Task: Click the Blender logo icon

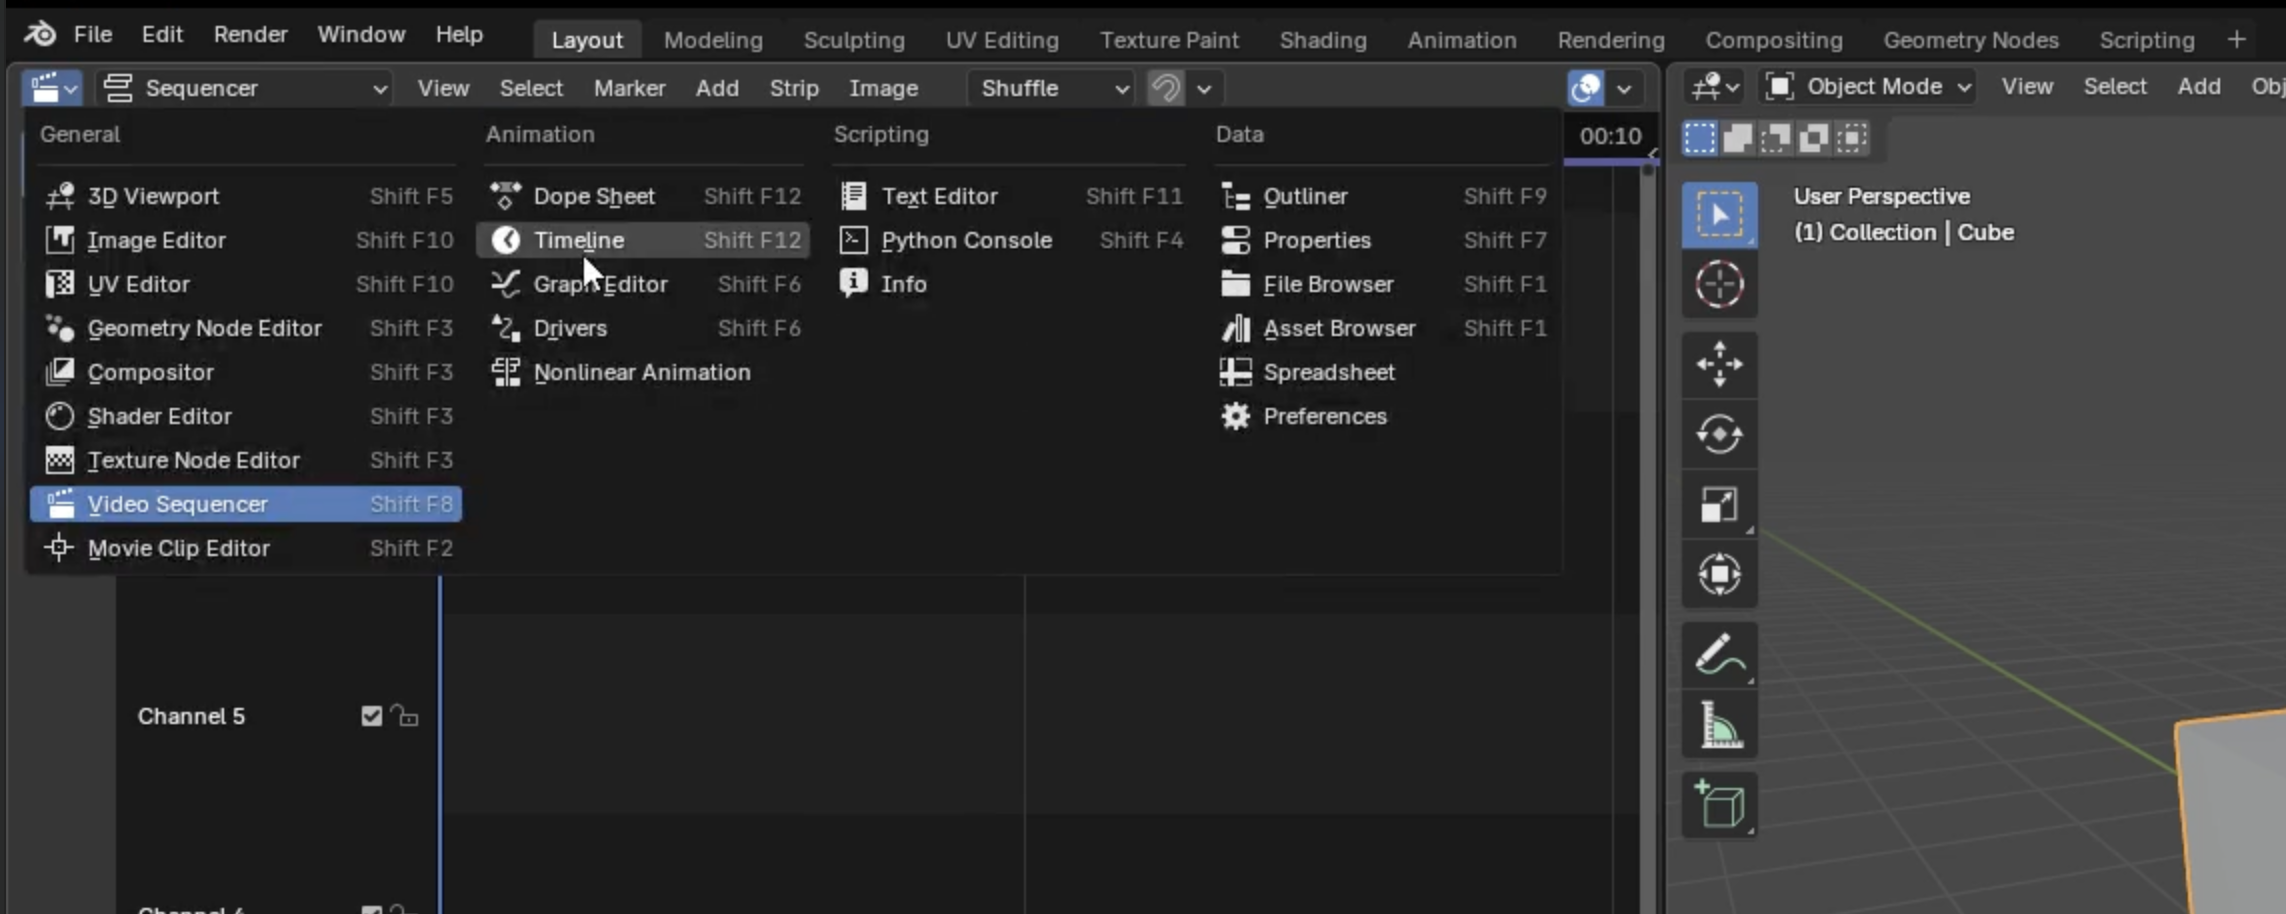Action: point(40,34)
